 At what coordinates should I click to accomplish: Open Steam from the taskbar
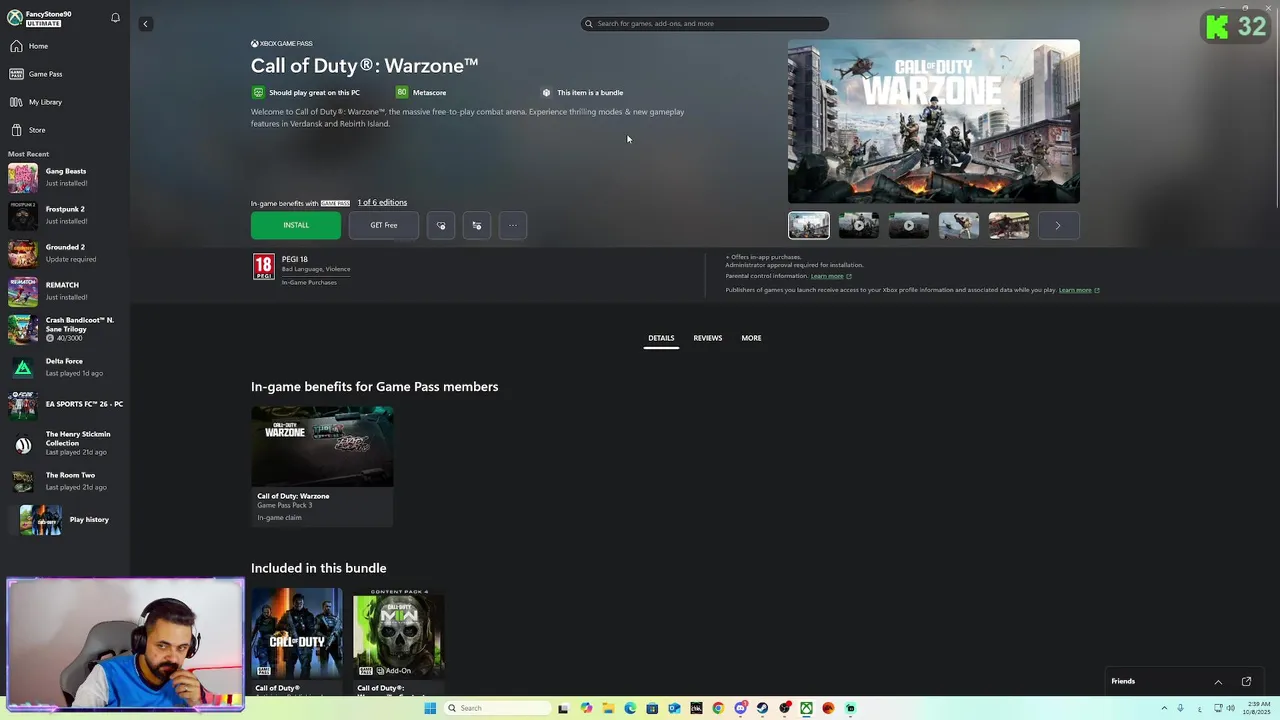pyautogui.click(x=762, y=708)
